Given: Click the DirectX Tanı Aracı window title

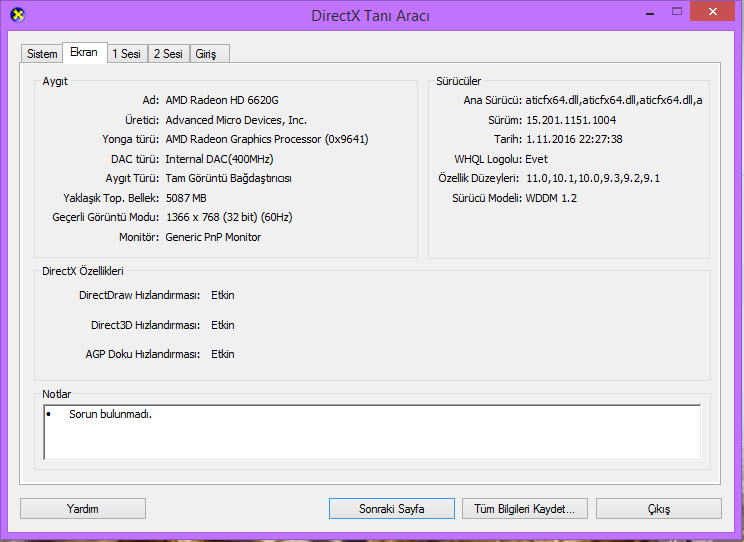Looking at the screenshot, I should pos(371,16).
